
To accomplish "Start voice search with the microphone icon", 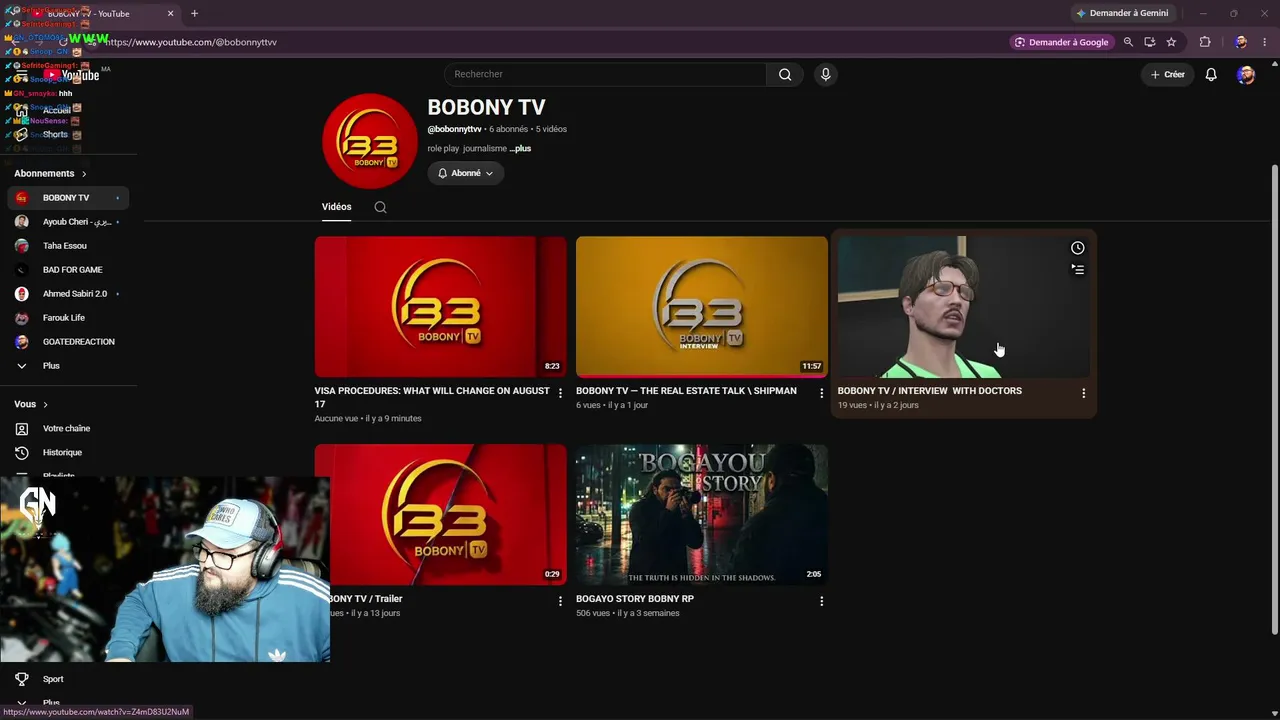I will coord(825,74).
